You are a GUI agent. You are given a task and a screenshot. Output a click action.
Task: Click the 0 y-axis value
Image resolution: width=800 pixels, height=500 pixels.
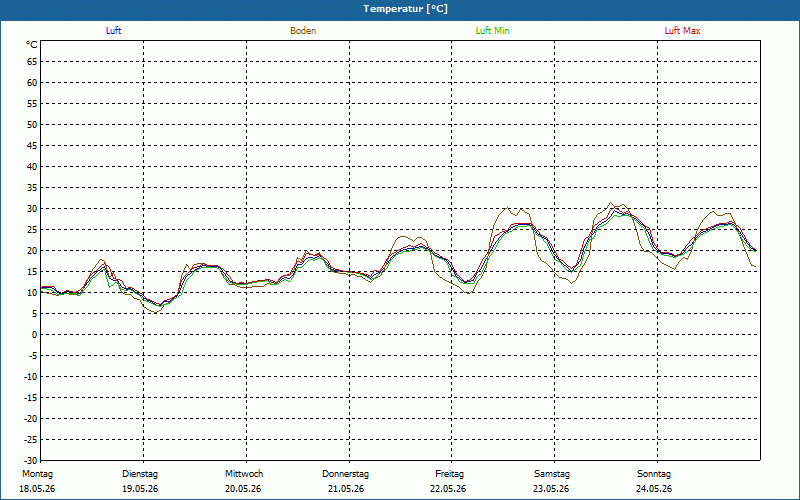35,335
